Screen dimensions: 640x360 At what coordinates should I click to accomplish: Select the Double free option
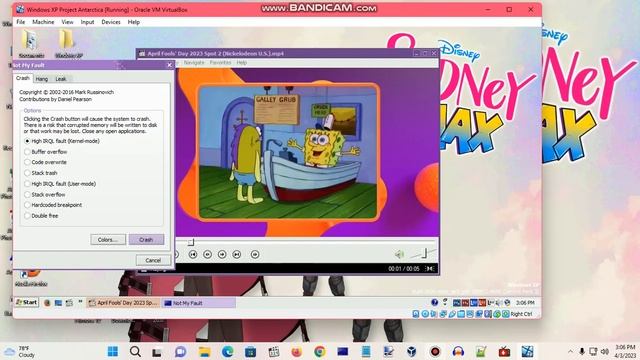pyautogui.click(x=41, y=216)
